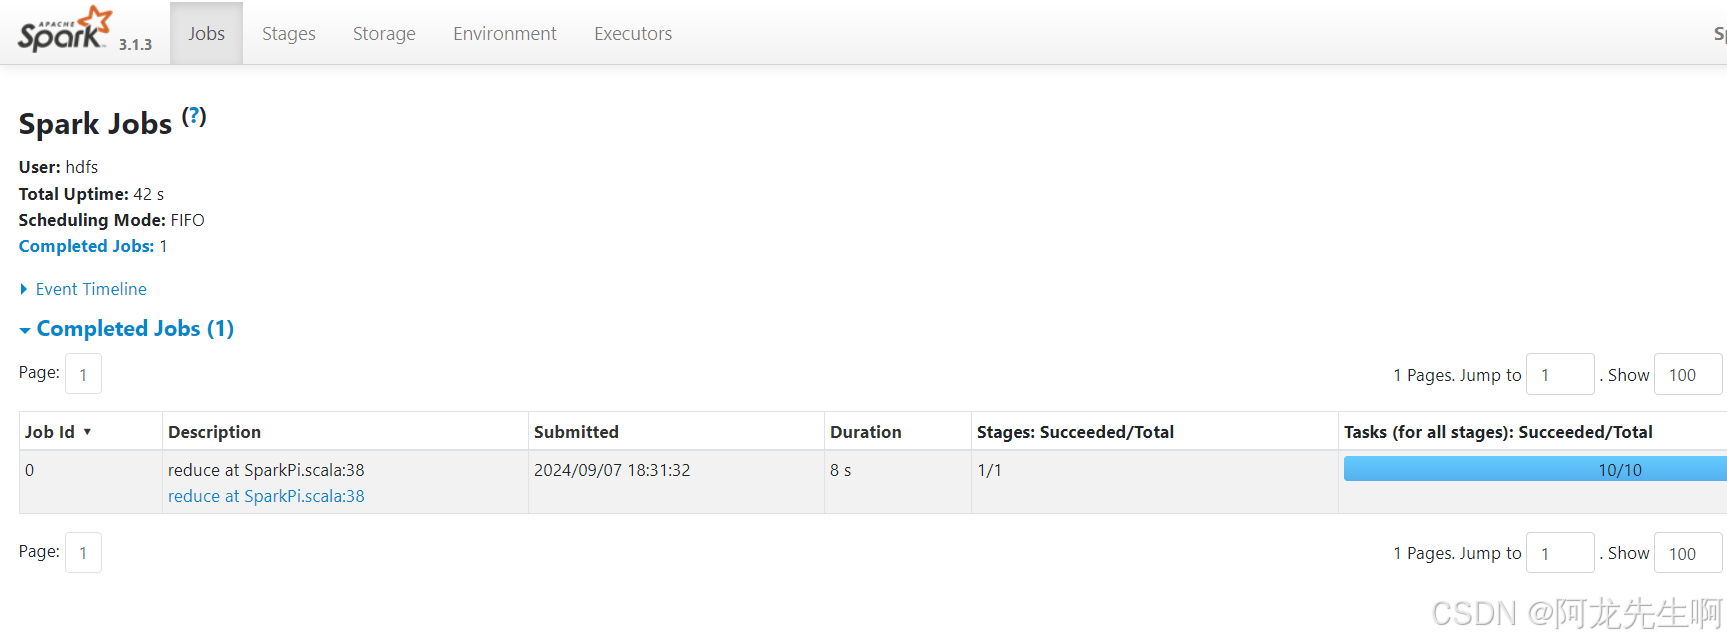
Task: Click the 10/10 tasks progress bar
Action: (x=1535, y=469)
